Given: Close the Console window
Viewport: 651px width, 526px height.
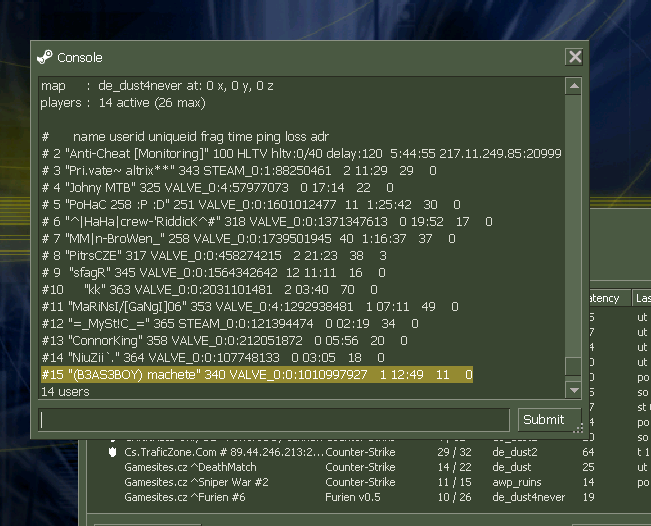Looking at the screenshot, I should click(574, 57).
